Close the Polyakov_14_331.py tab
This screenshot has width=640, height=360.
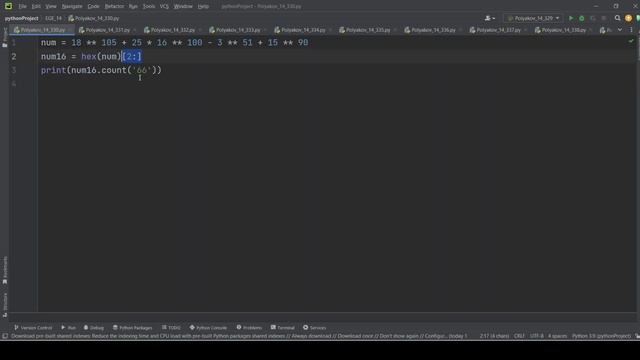pyautogui.click(x=135, y=30)
